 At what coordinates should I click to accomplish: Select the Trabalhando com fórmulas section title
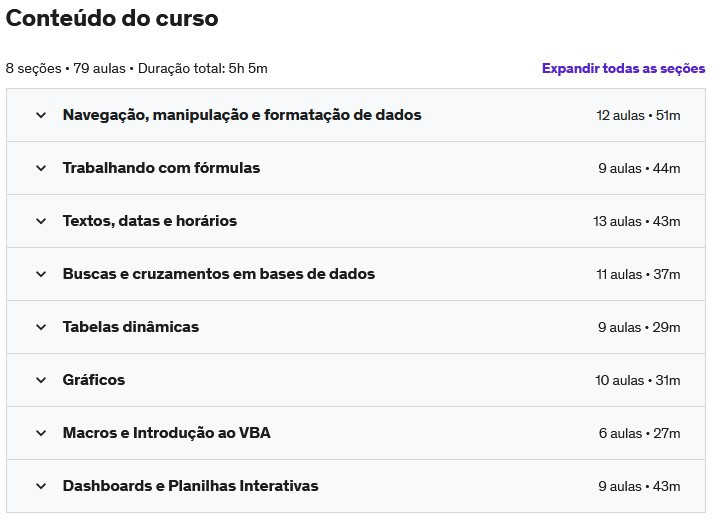coord(161,168)
